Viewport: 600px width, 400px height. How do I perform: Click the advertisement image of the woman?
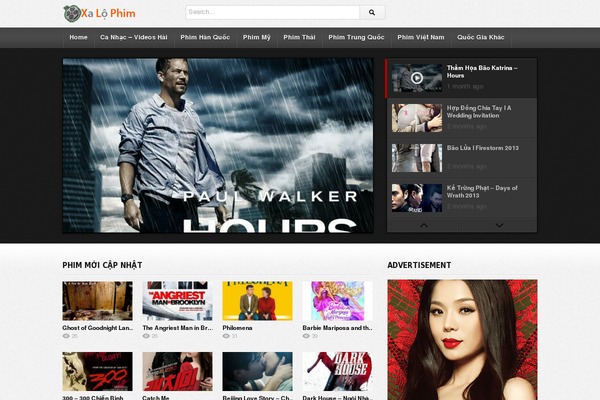(x=462, y=340)
